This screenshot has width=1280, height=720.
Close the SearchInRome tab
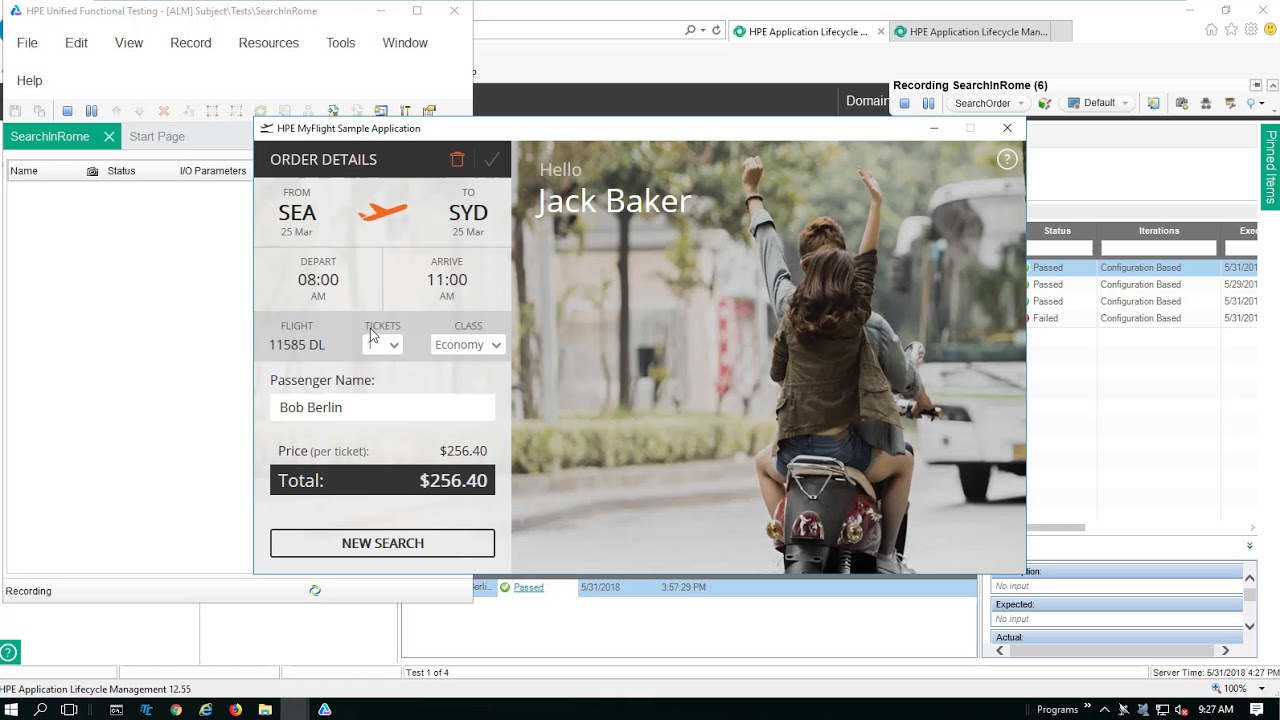[109, 136]
